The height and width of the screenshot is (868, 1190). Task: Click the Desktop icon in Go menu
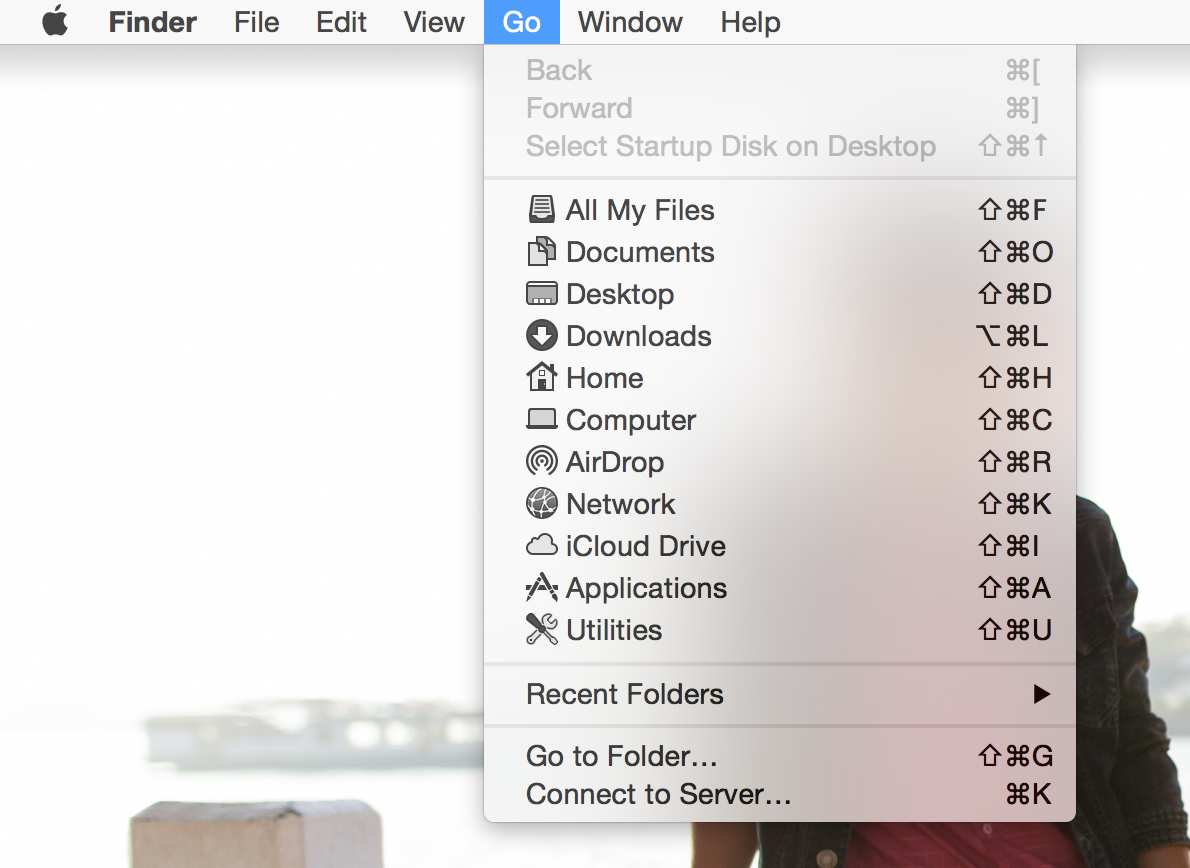[541, 294]
